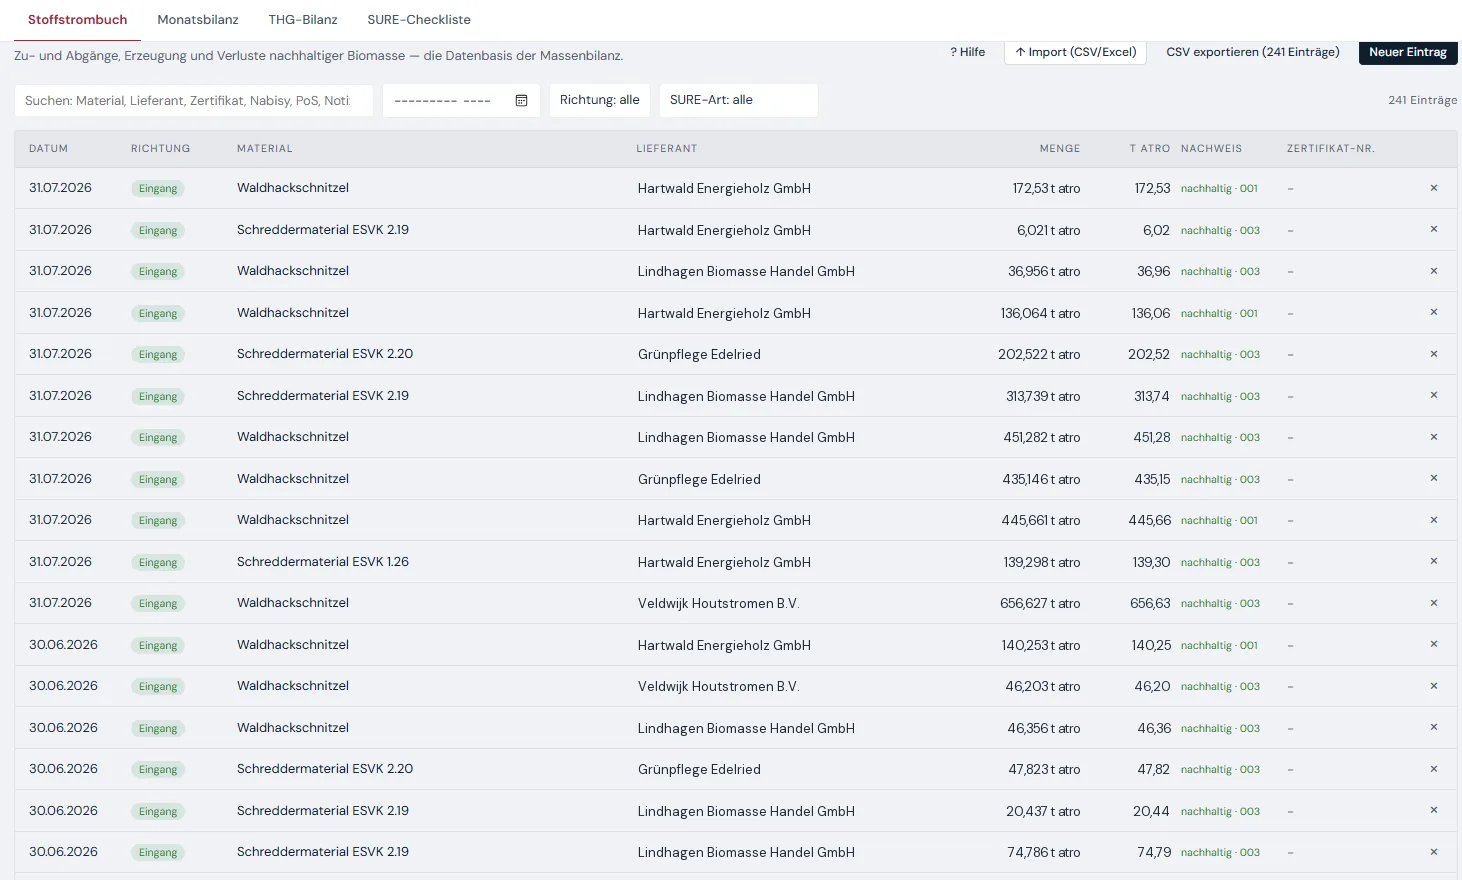
Task: Switch to the Monatsbilanz tab
Action: tap(198, 20)
